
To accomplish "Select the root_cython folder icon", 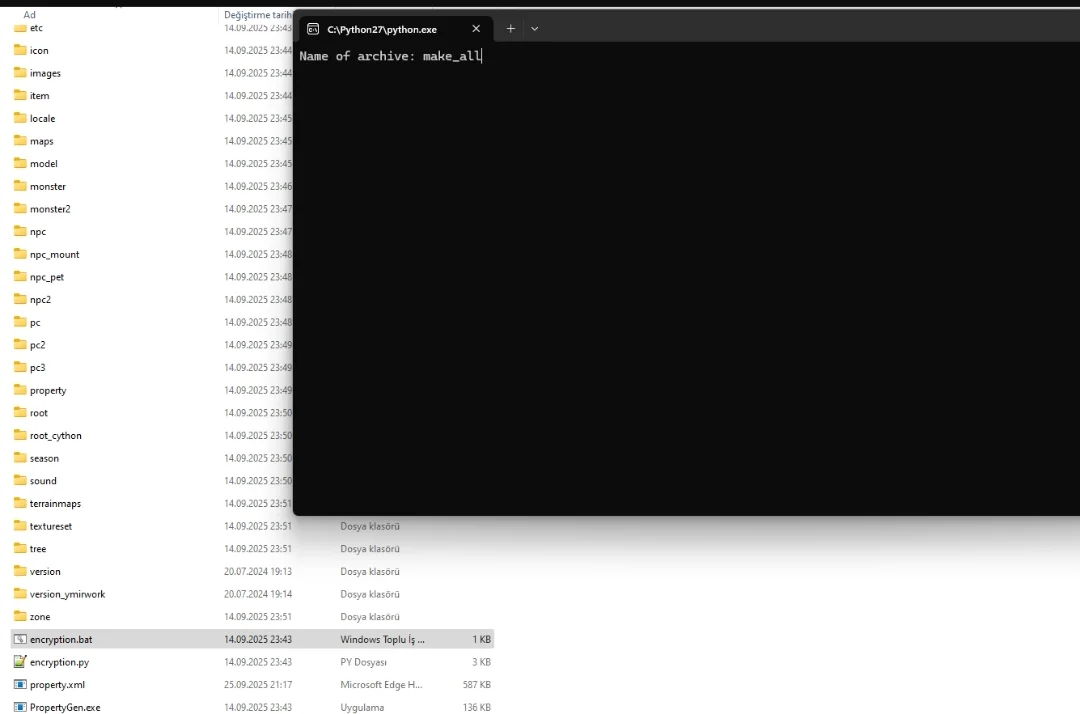I will (x=20, y=435).
